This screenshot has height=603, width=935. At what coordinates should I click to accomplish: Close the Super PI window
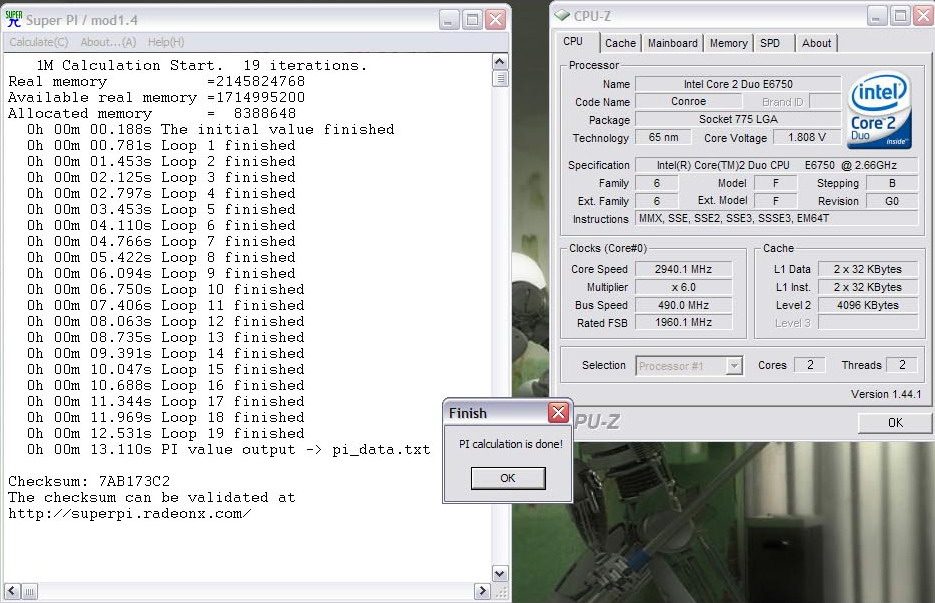coord(496,20)
